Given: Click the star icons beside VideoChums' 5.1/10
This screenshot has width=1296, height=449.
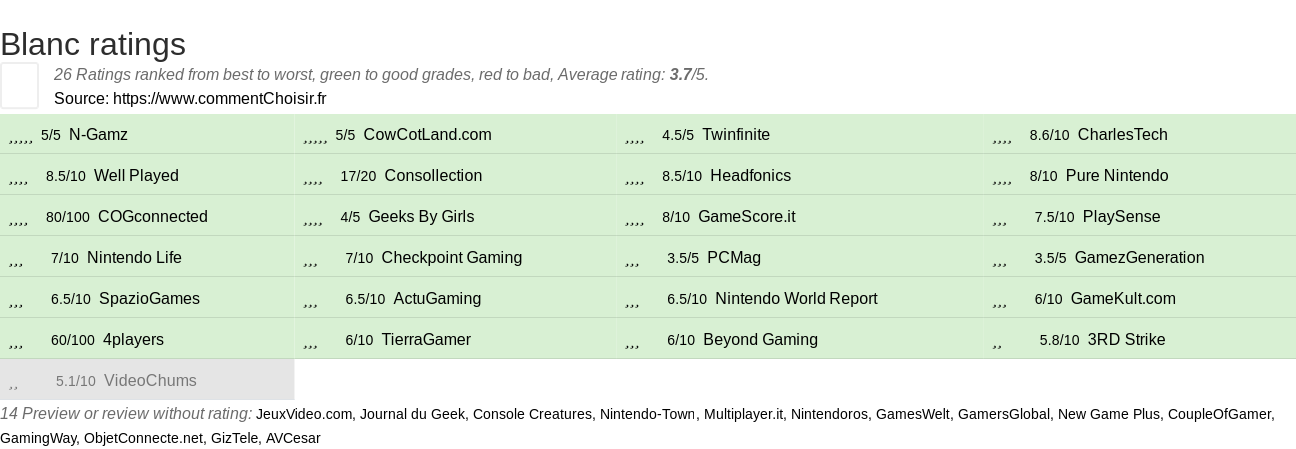Looking at the screenshot, I should (x=14, y=383).
